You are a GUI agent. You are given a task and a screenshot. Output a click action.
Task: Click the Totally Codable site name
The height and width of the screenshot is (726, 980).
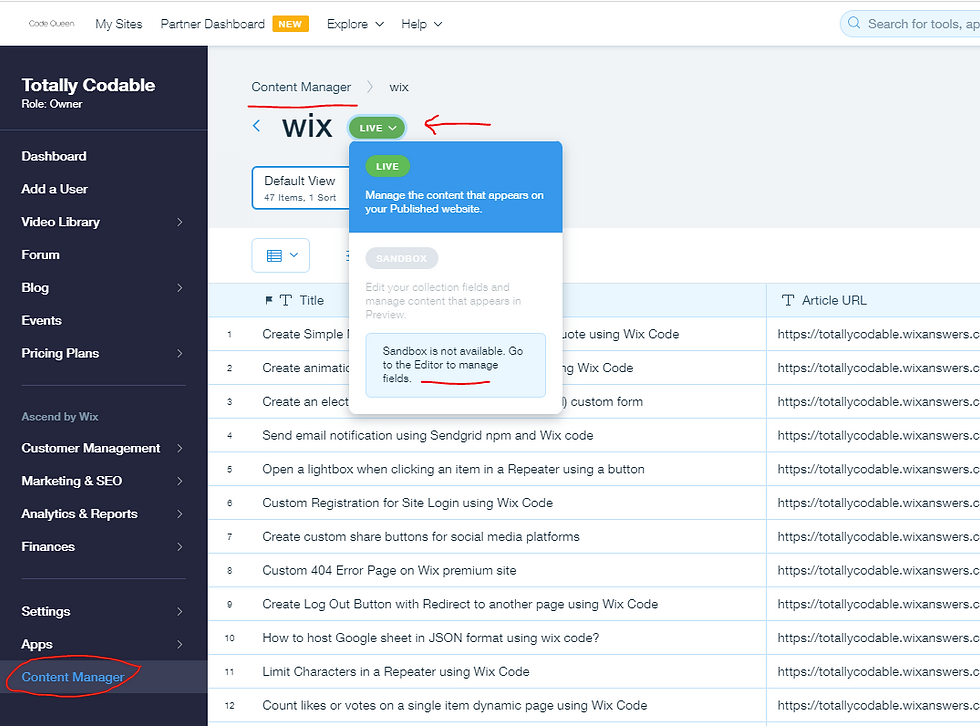[x=88, y=85]
